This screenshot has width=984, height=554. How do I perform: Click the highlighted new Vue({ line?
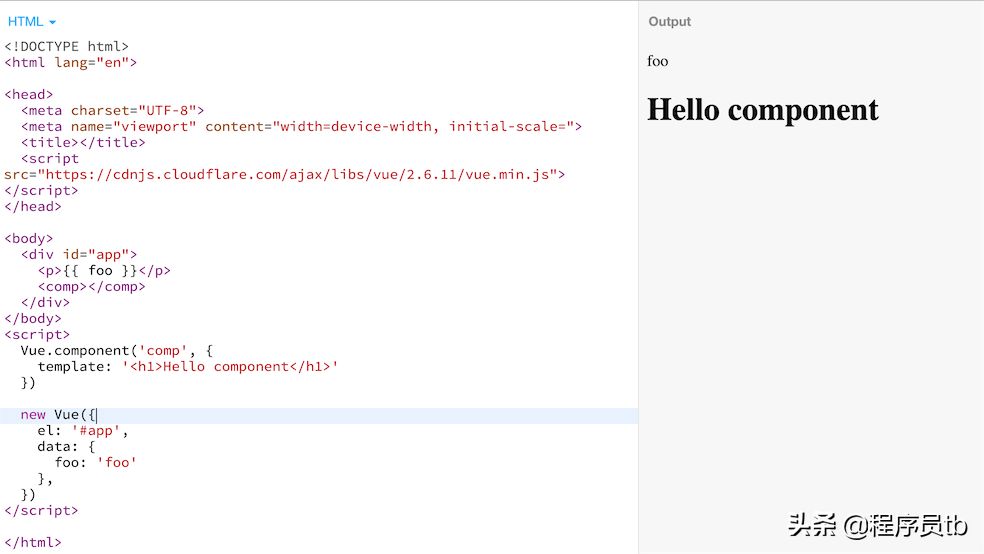tap(58, 414)
